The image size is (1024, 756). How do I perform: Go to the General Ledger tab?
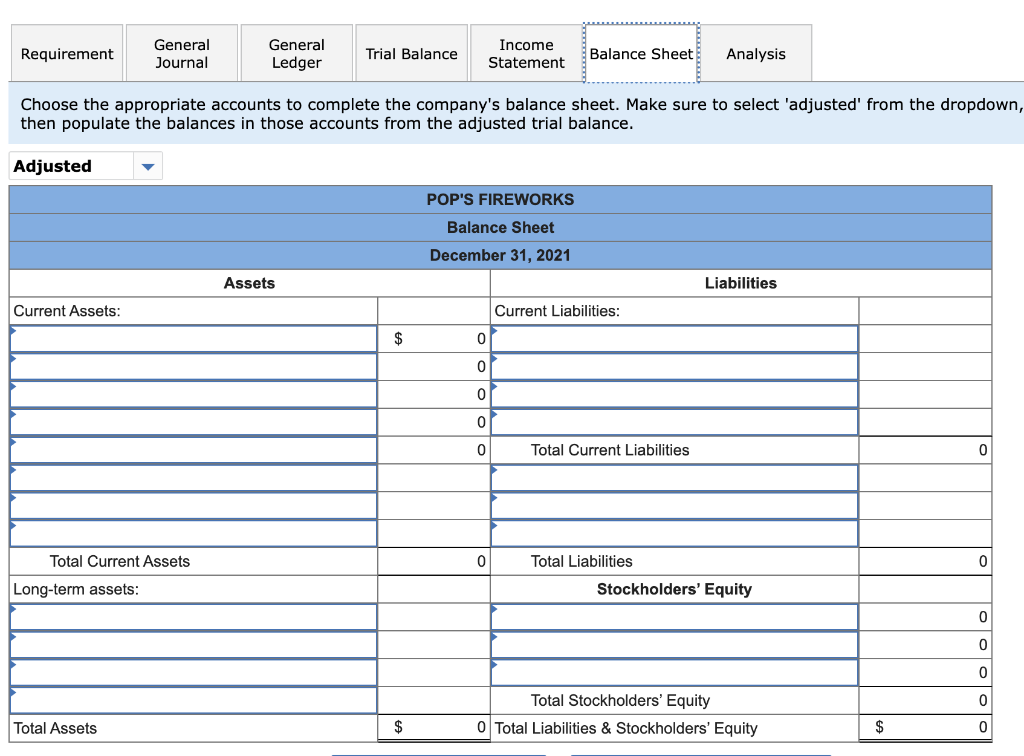coord(296,53)
